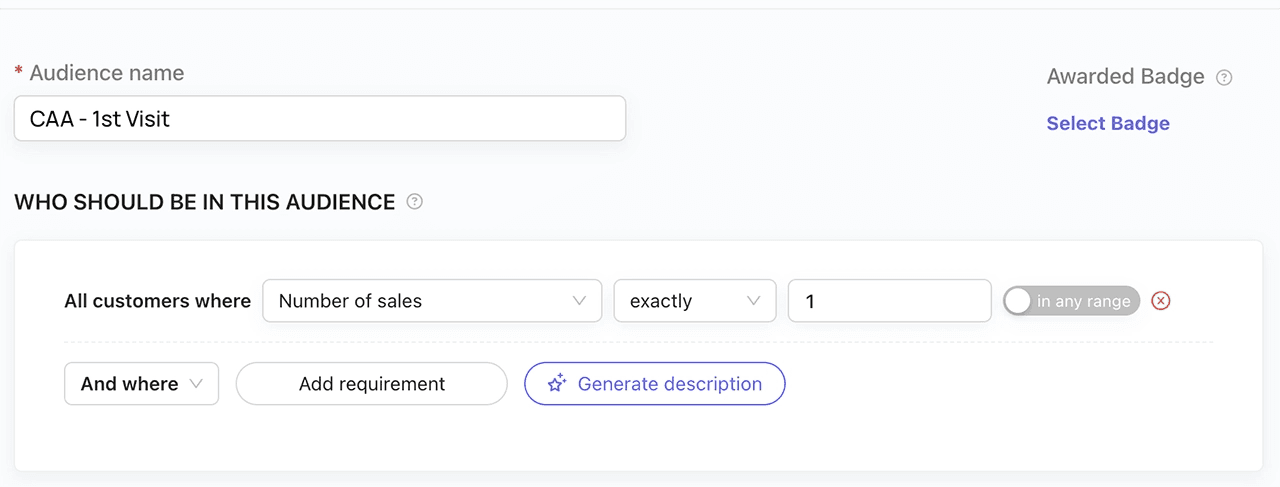Focus the Audience name field with CAA - 1st Visit
Screen dimensions: 1280x487
(319, 119)
